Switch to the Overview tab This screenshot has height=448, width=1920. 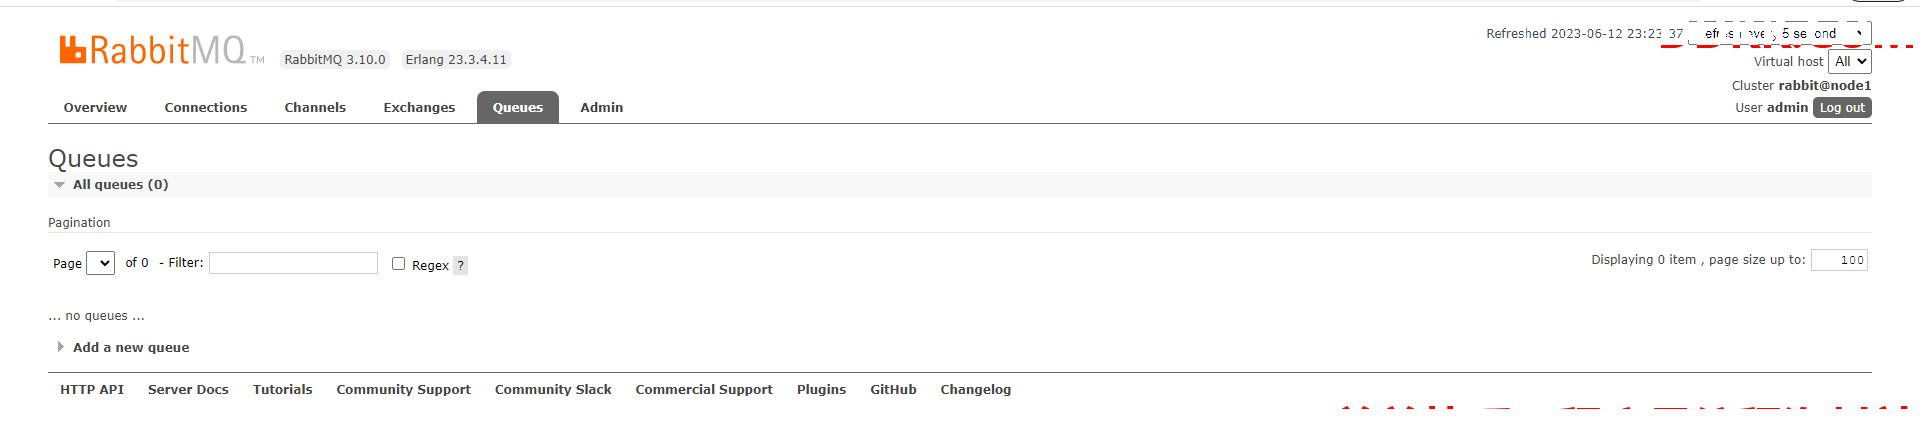(95, 108)
